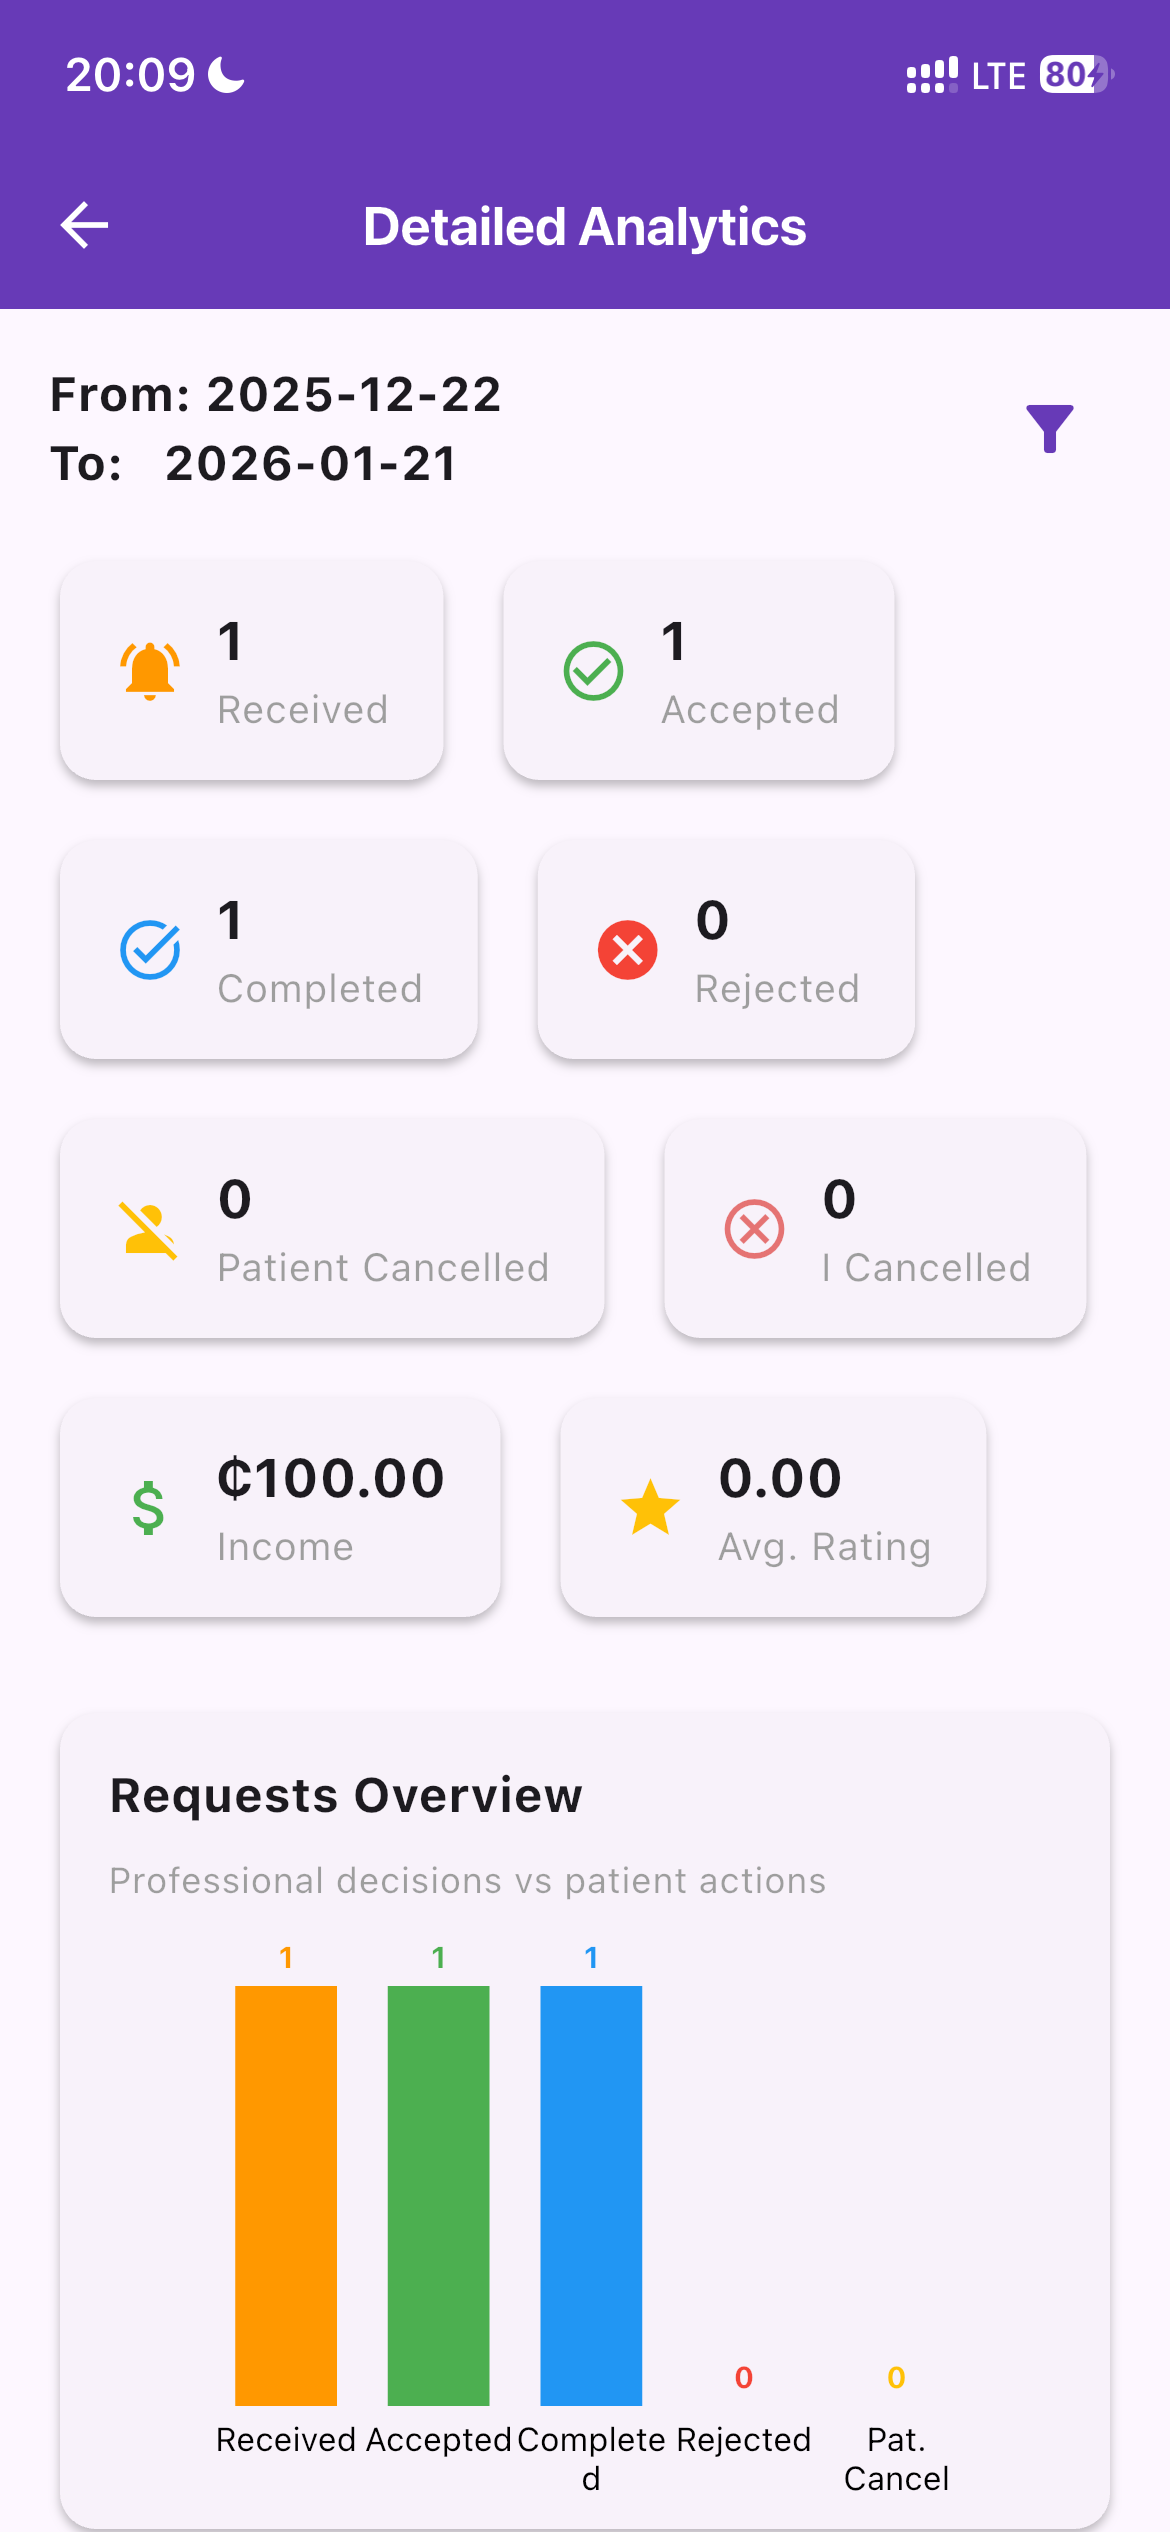This screenshot has width=1170, height=2532.
Task: Tap the orange bell Received icon
Action: point(150,670)
